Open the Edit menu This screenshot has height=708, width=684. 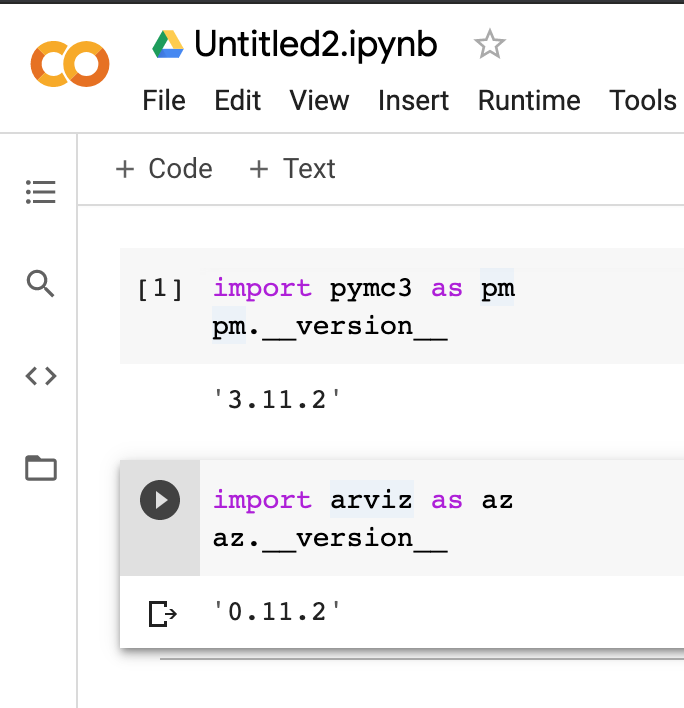pyautogui.click(x=237, y=100)
